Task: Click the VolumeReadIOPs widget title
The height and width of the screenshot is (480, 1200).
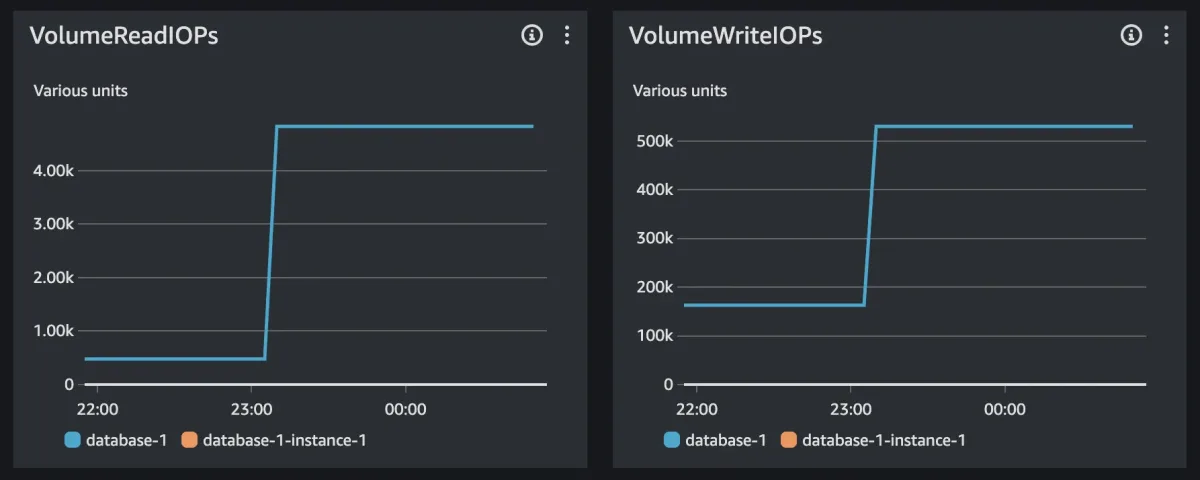Action: [124, 36]
